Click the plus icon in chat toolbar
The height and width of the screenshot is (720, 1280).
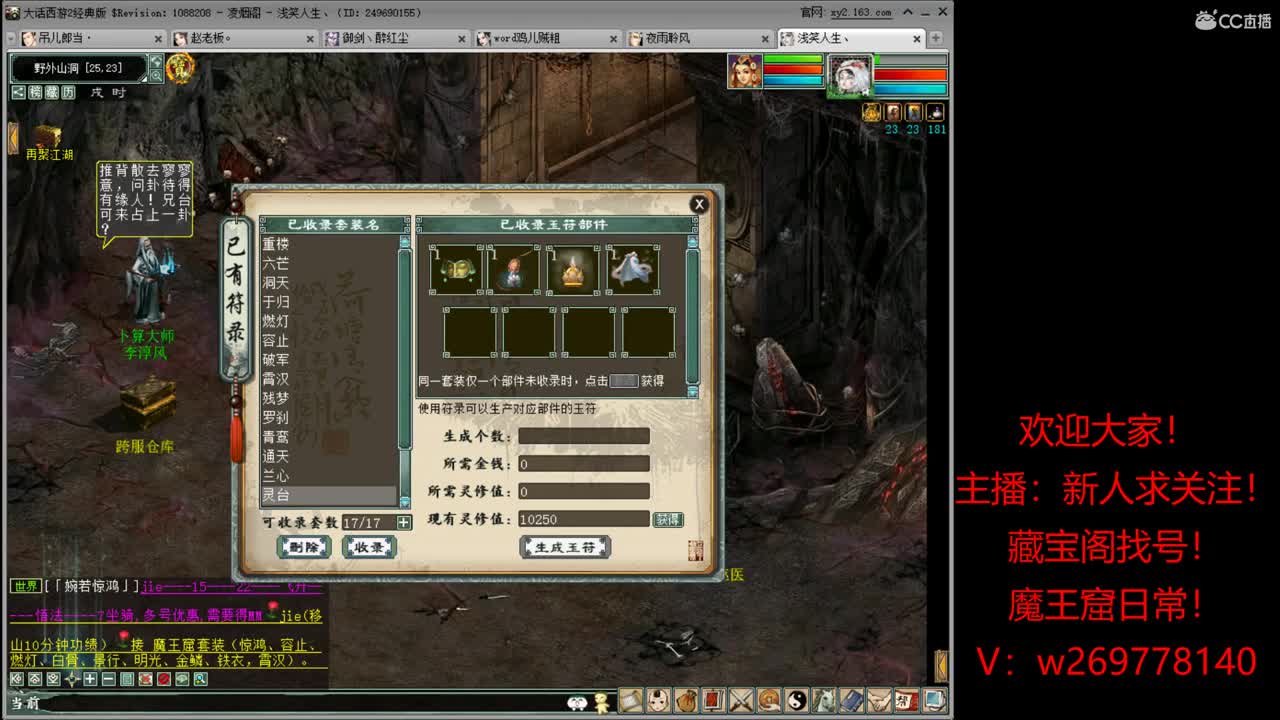tap(90, 679)
